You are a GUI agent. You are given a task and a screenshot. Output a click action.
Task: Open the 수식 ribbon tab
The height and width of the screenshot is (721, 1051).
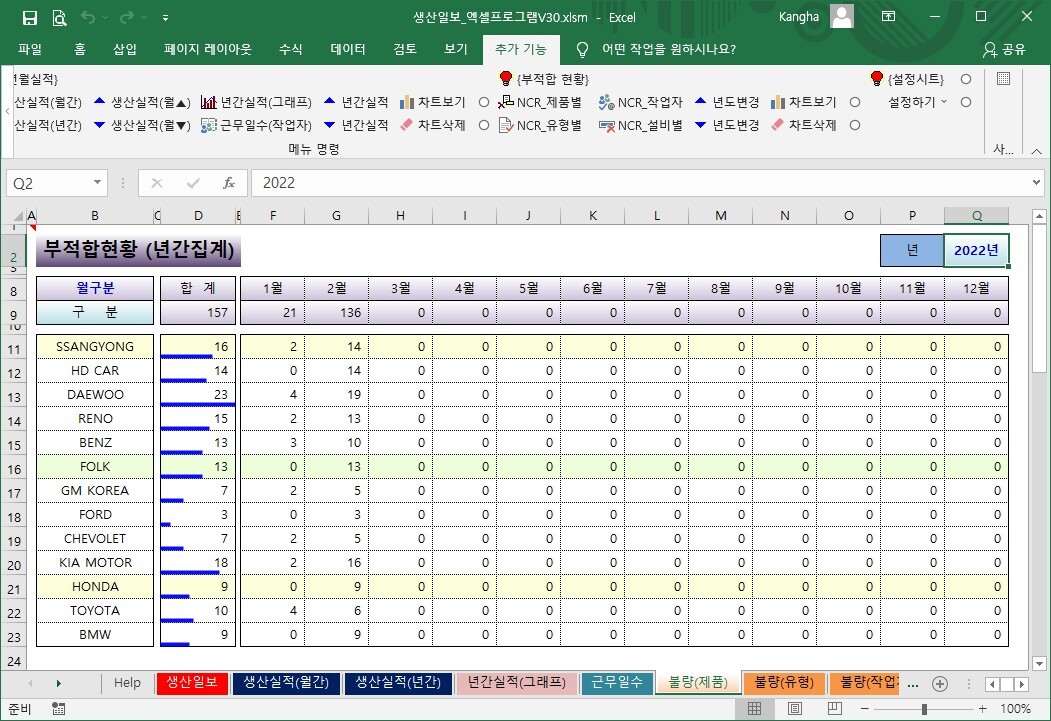tap(290, 49)
